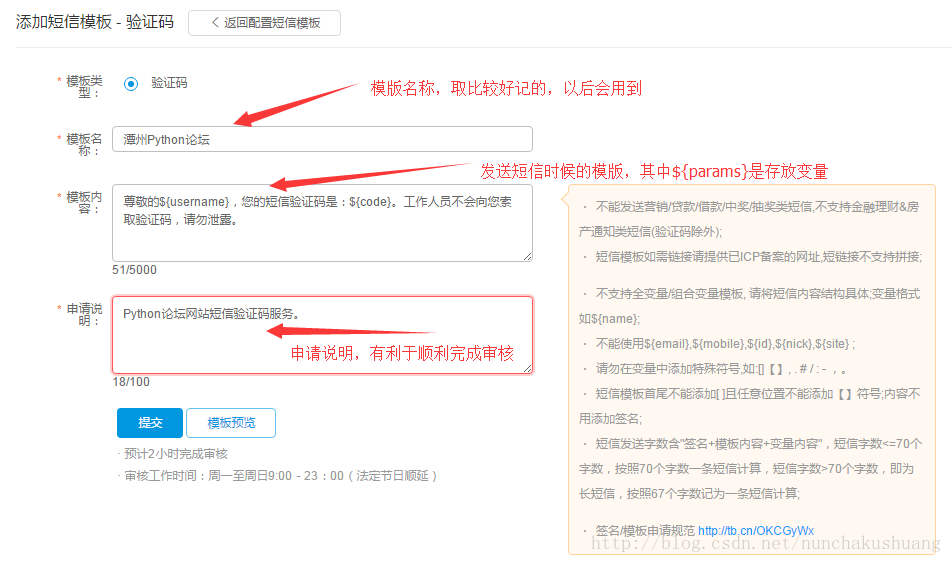Viewport: 952px width, 563px height.
Task: Click rule text 短信模板首尾不能添加[ ]
Action: click(749, 406)
